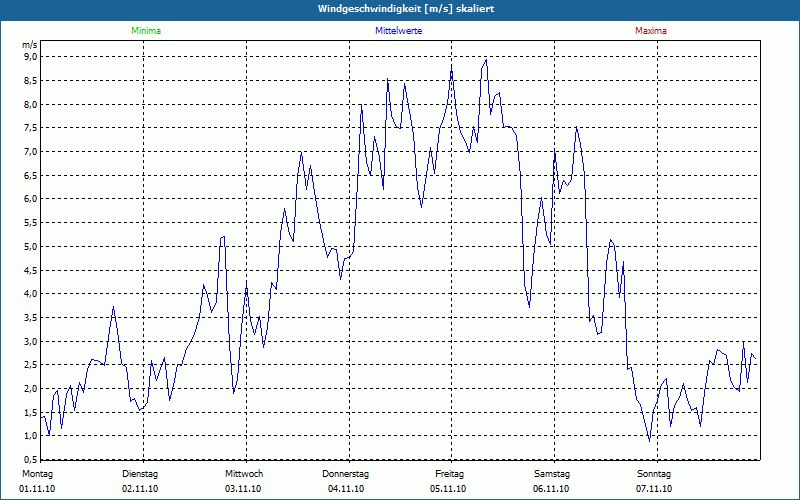
Task: Click the 4,0 y-axis value
Action: (x=31, y=293)
